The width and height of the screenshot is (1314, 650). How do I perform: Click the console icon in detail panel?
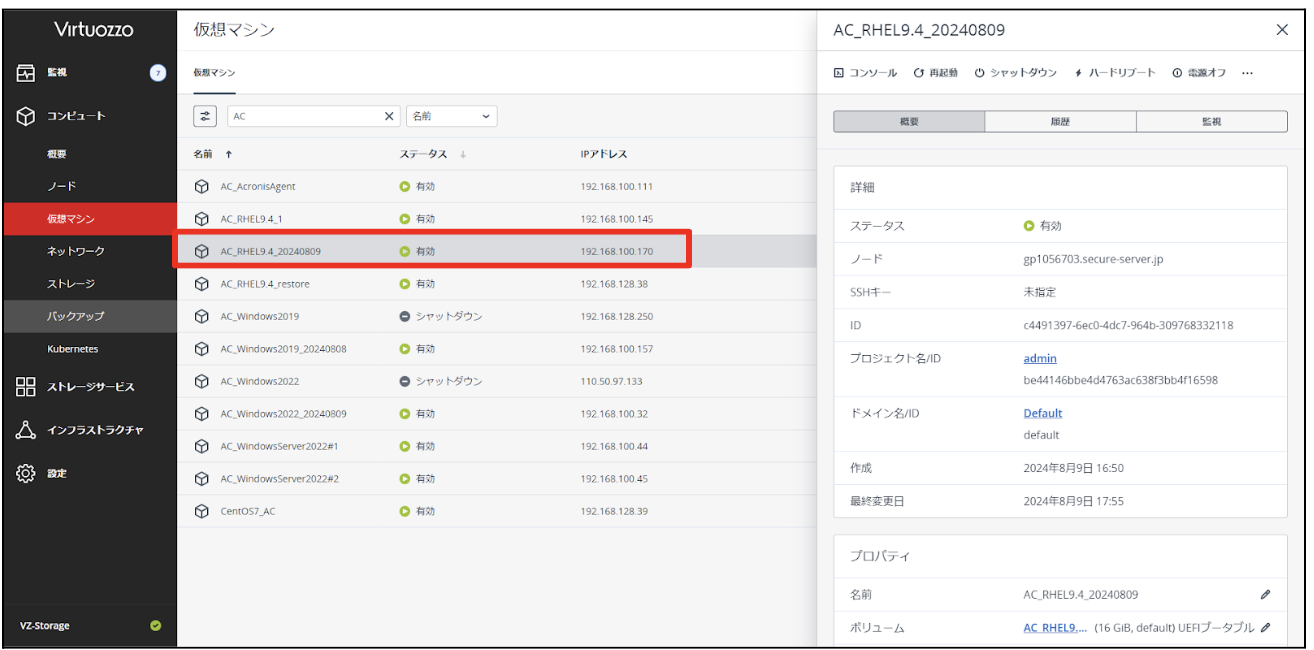click(x=839, y=73)
